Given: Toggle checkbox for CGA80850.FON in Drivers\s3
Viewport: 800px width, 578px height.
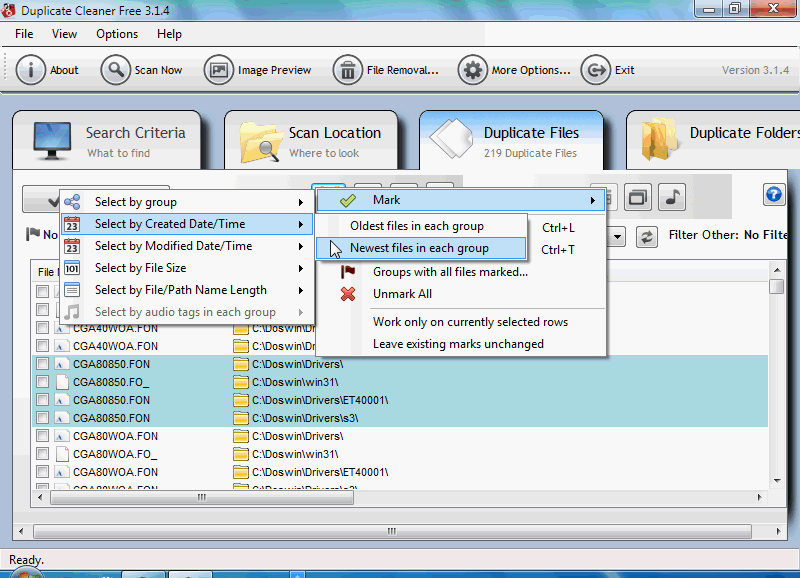Looking at the screenshot, I should coord(42,418).
